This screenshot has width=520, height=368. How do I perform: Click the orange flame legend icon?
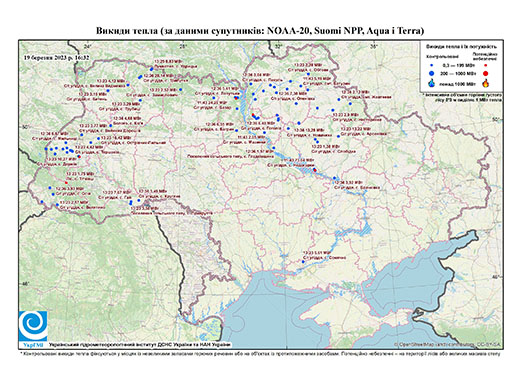pyautogui.click(x=486, y=83)
